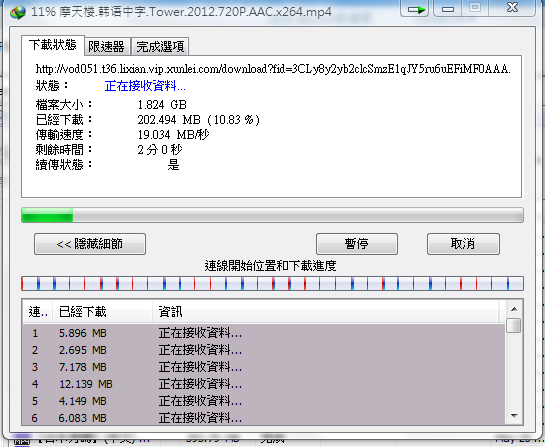Select connection row with 12.139 MB
This screenshot has width=545, height=447.
pyautogui.click(x=264, y=384)
